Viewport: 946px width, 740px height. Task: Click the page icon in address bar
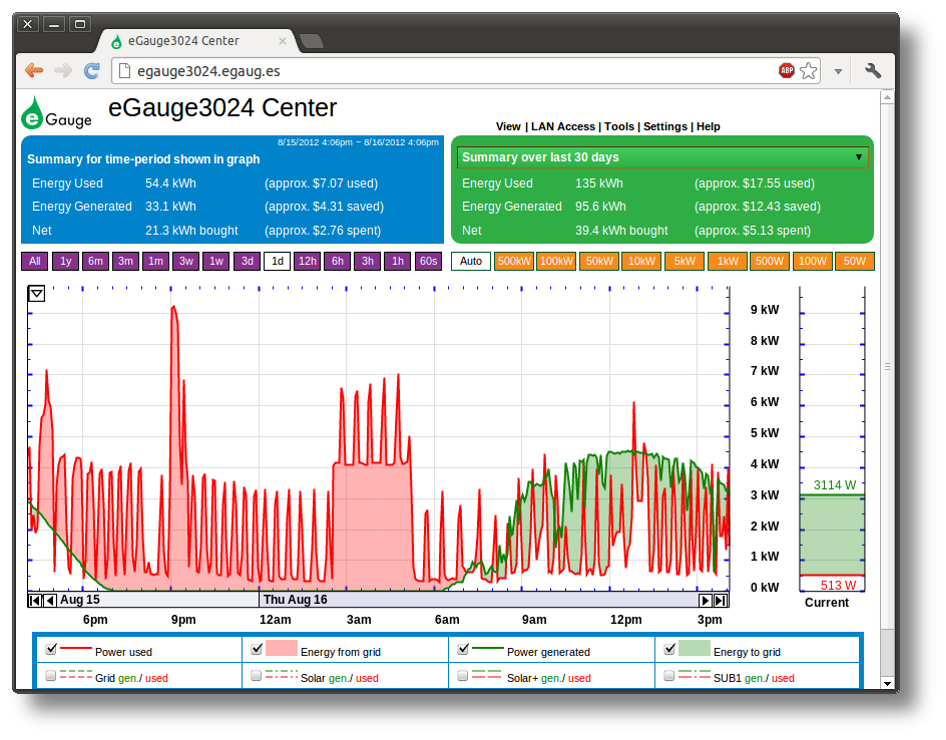[124, 71]
